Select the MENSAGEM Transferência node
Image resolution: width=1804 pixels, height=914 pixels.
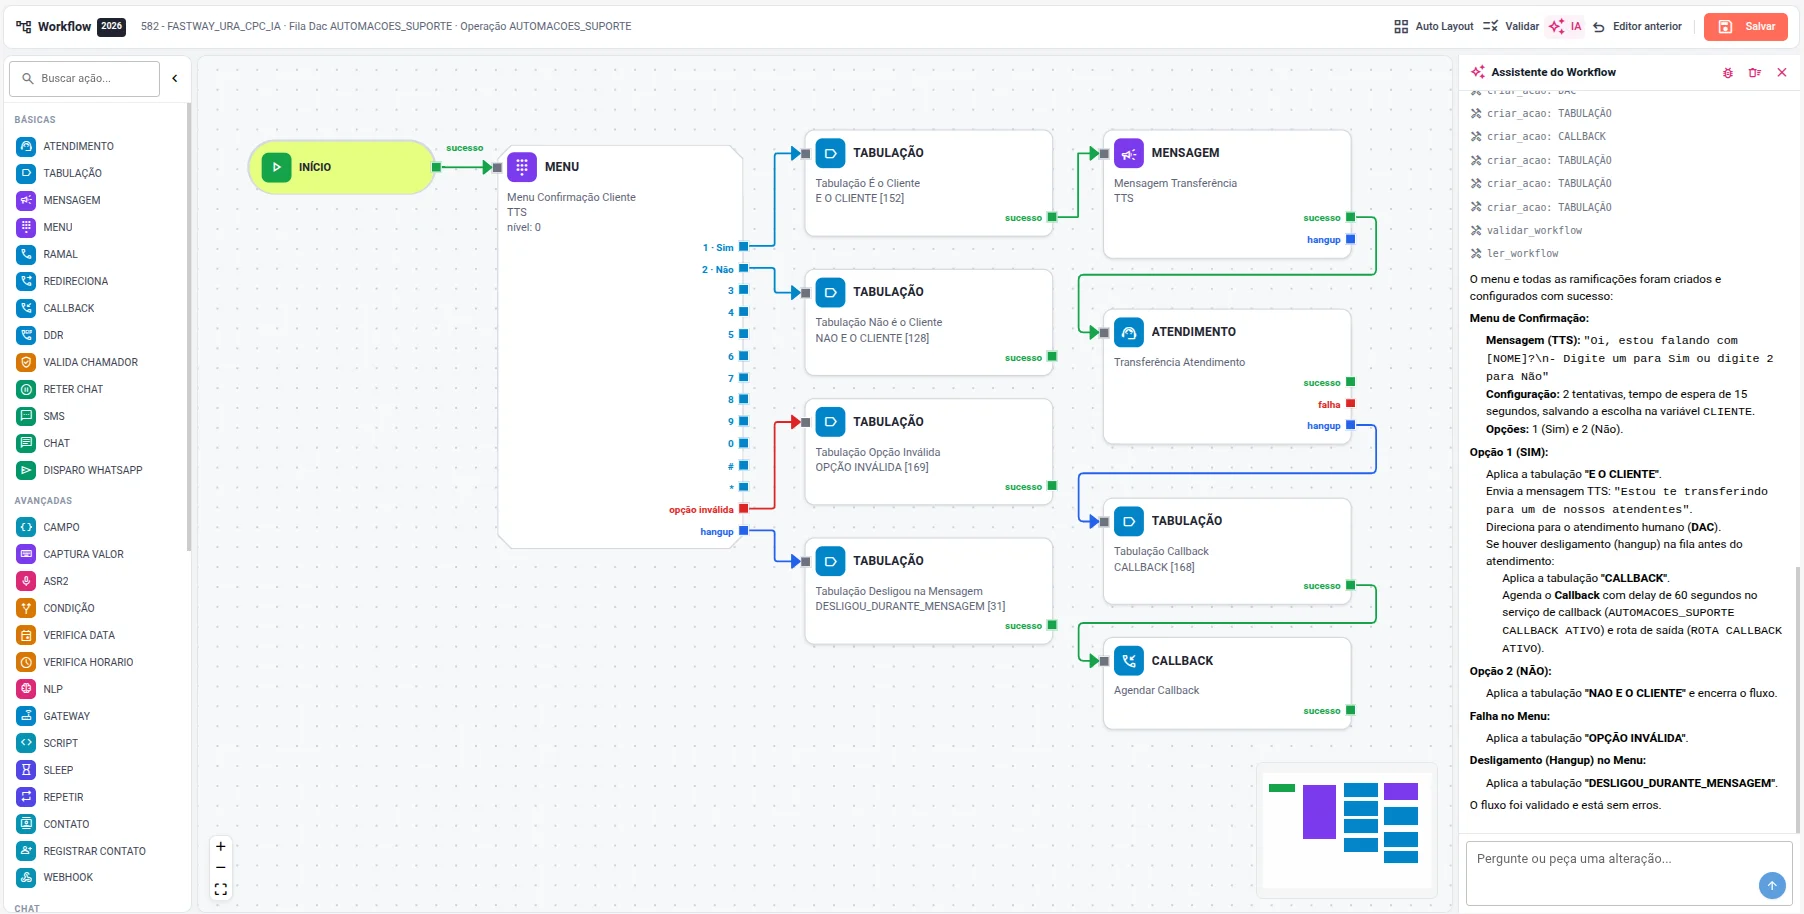(1227, 194)
